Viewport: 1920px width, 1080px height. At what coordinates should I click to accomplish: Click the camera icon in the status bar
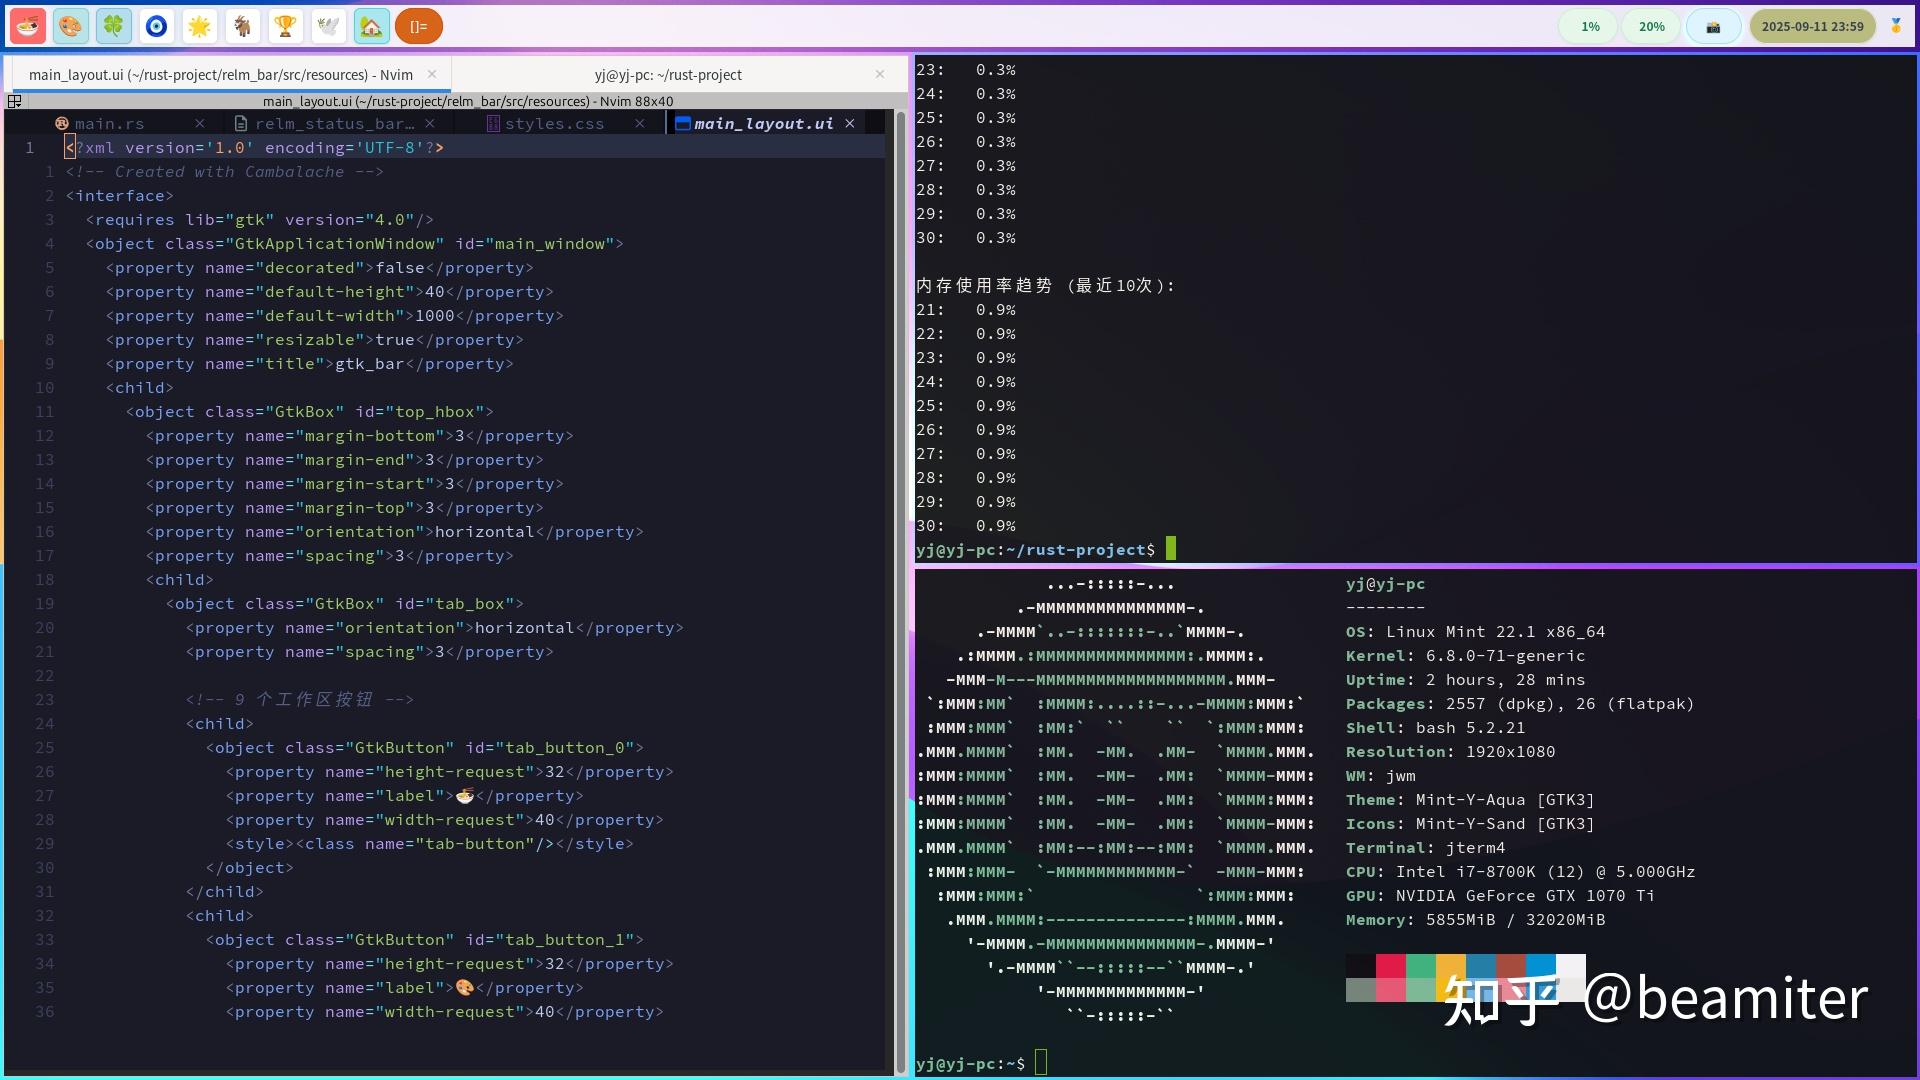1713,26
